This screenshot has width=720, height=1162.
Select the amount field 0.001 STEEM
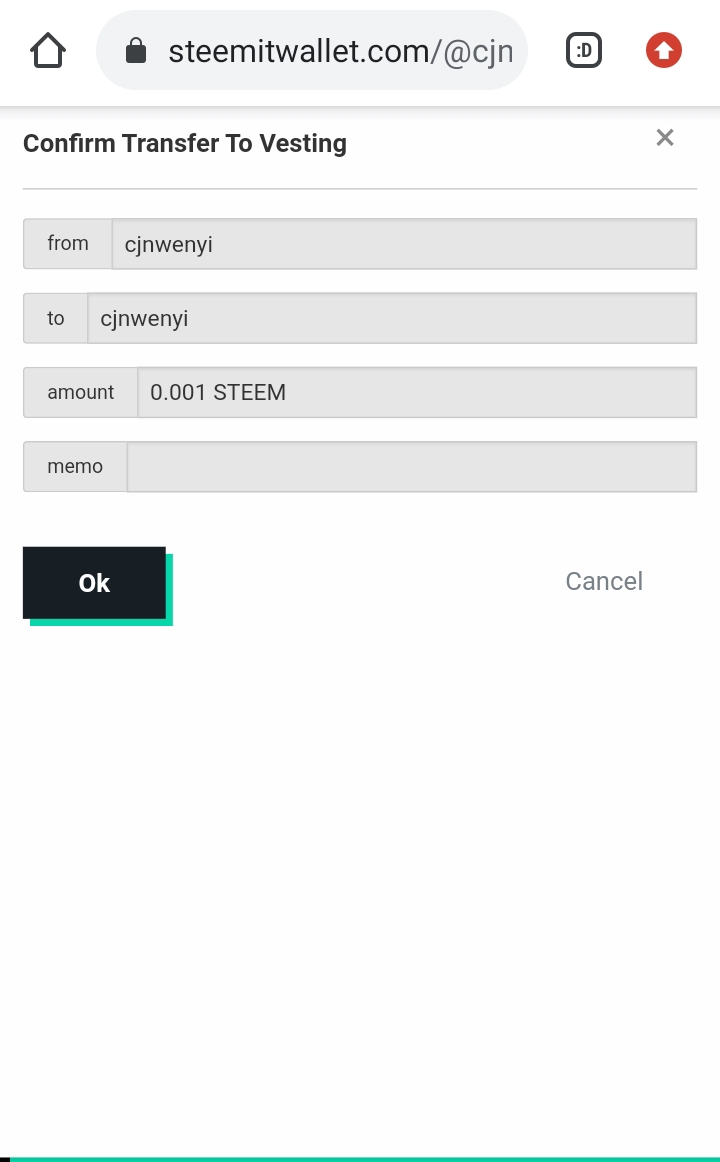point(416,392)
